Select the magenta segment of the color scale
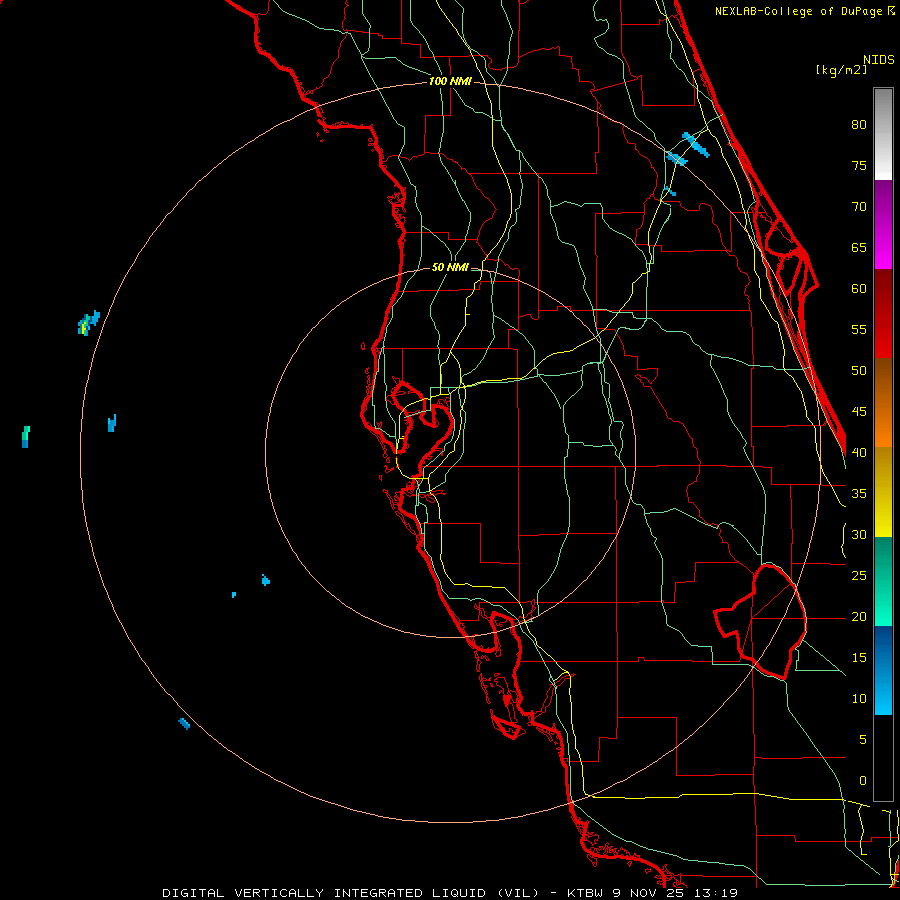The width and height of the screenshot is (900, 900). (x=883, y=224)
